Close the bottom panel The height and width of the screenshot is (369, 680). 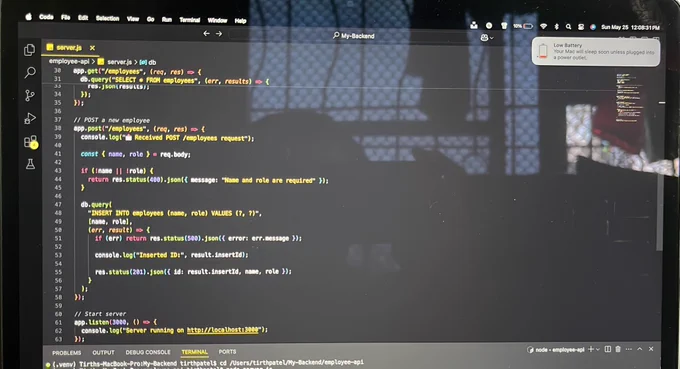651,349
